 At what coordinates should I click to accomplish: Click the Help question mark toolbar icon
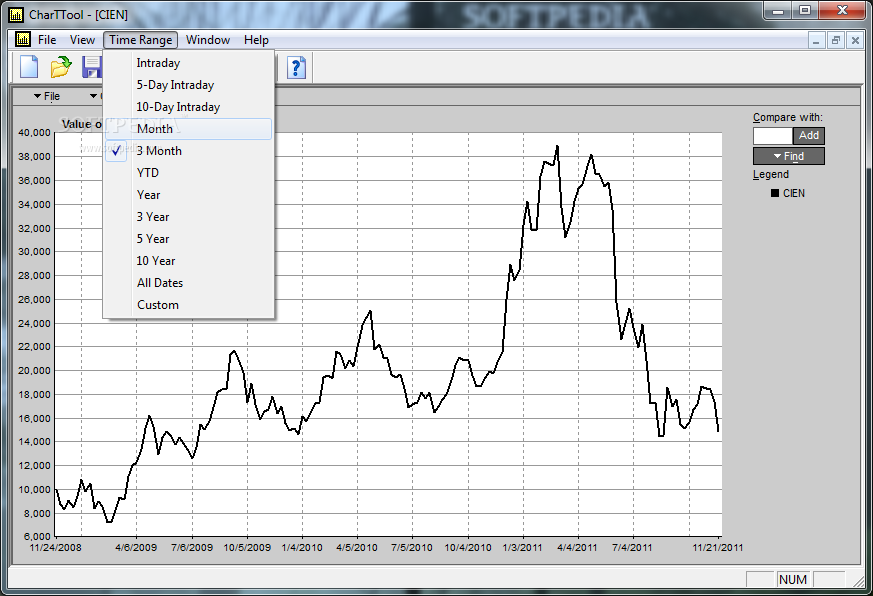tap(296, 67)
